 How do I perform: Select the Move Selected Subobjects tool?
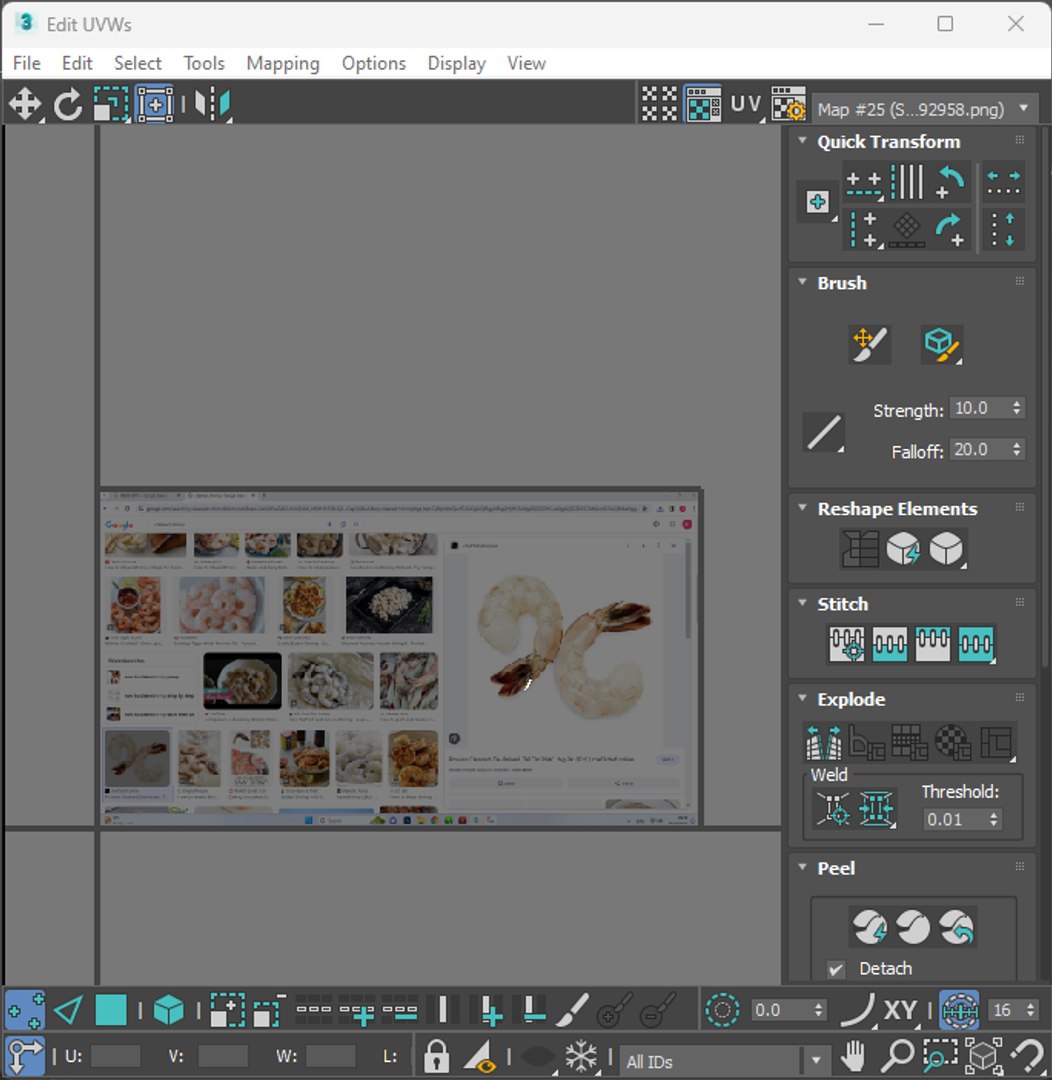pos(25,105)
